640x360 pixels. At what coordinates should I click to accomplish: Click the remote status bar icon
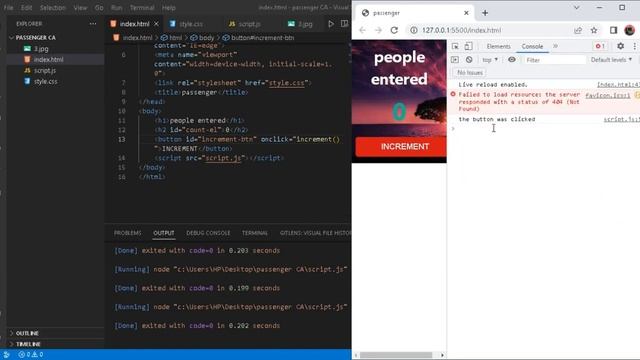tap(7, 355)
